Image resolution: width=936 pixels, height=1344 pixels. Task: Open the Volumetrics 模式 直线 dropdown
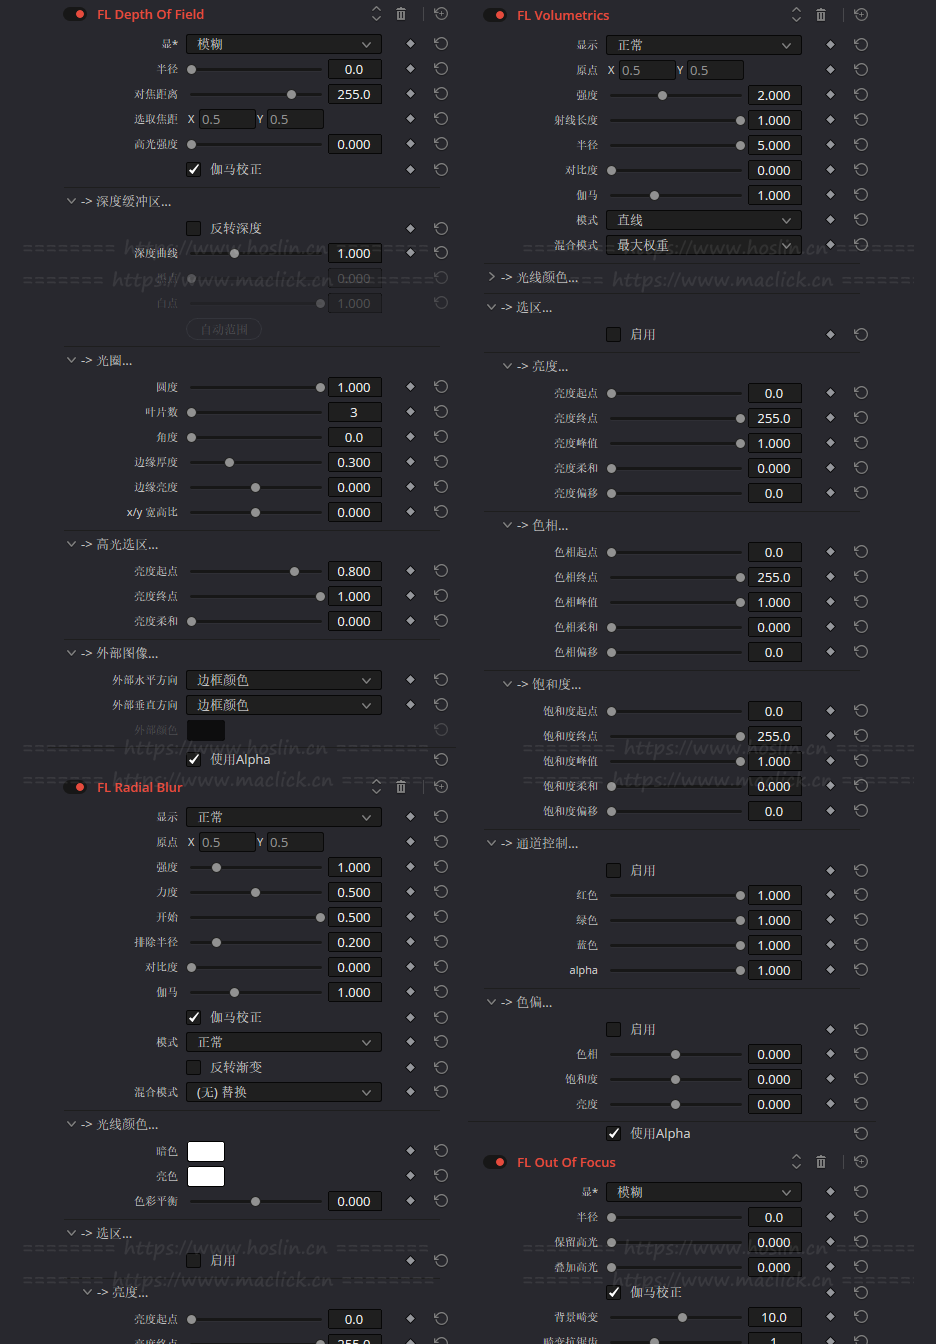[x=704, y=220]
